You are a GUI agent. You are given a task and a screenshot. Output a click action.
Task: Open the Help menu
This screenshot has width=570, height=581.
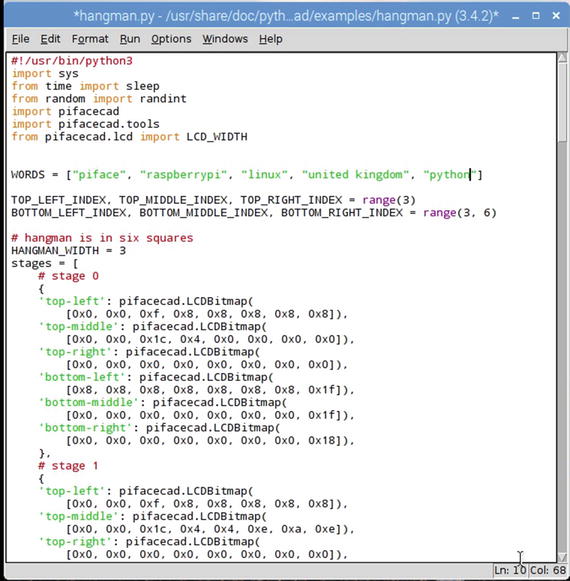pos(271,39)
